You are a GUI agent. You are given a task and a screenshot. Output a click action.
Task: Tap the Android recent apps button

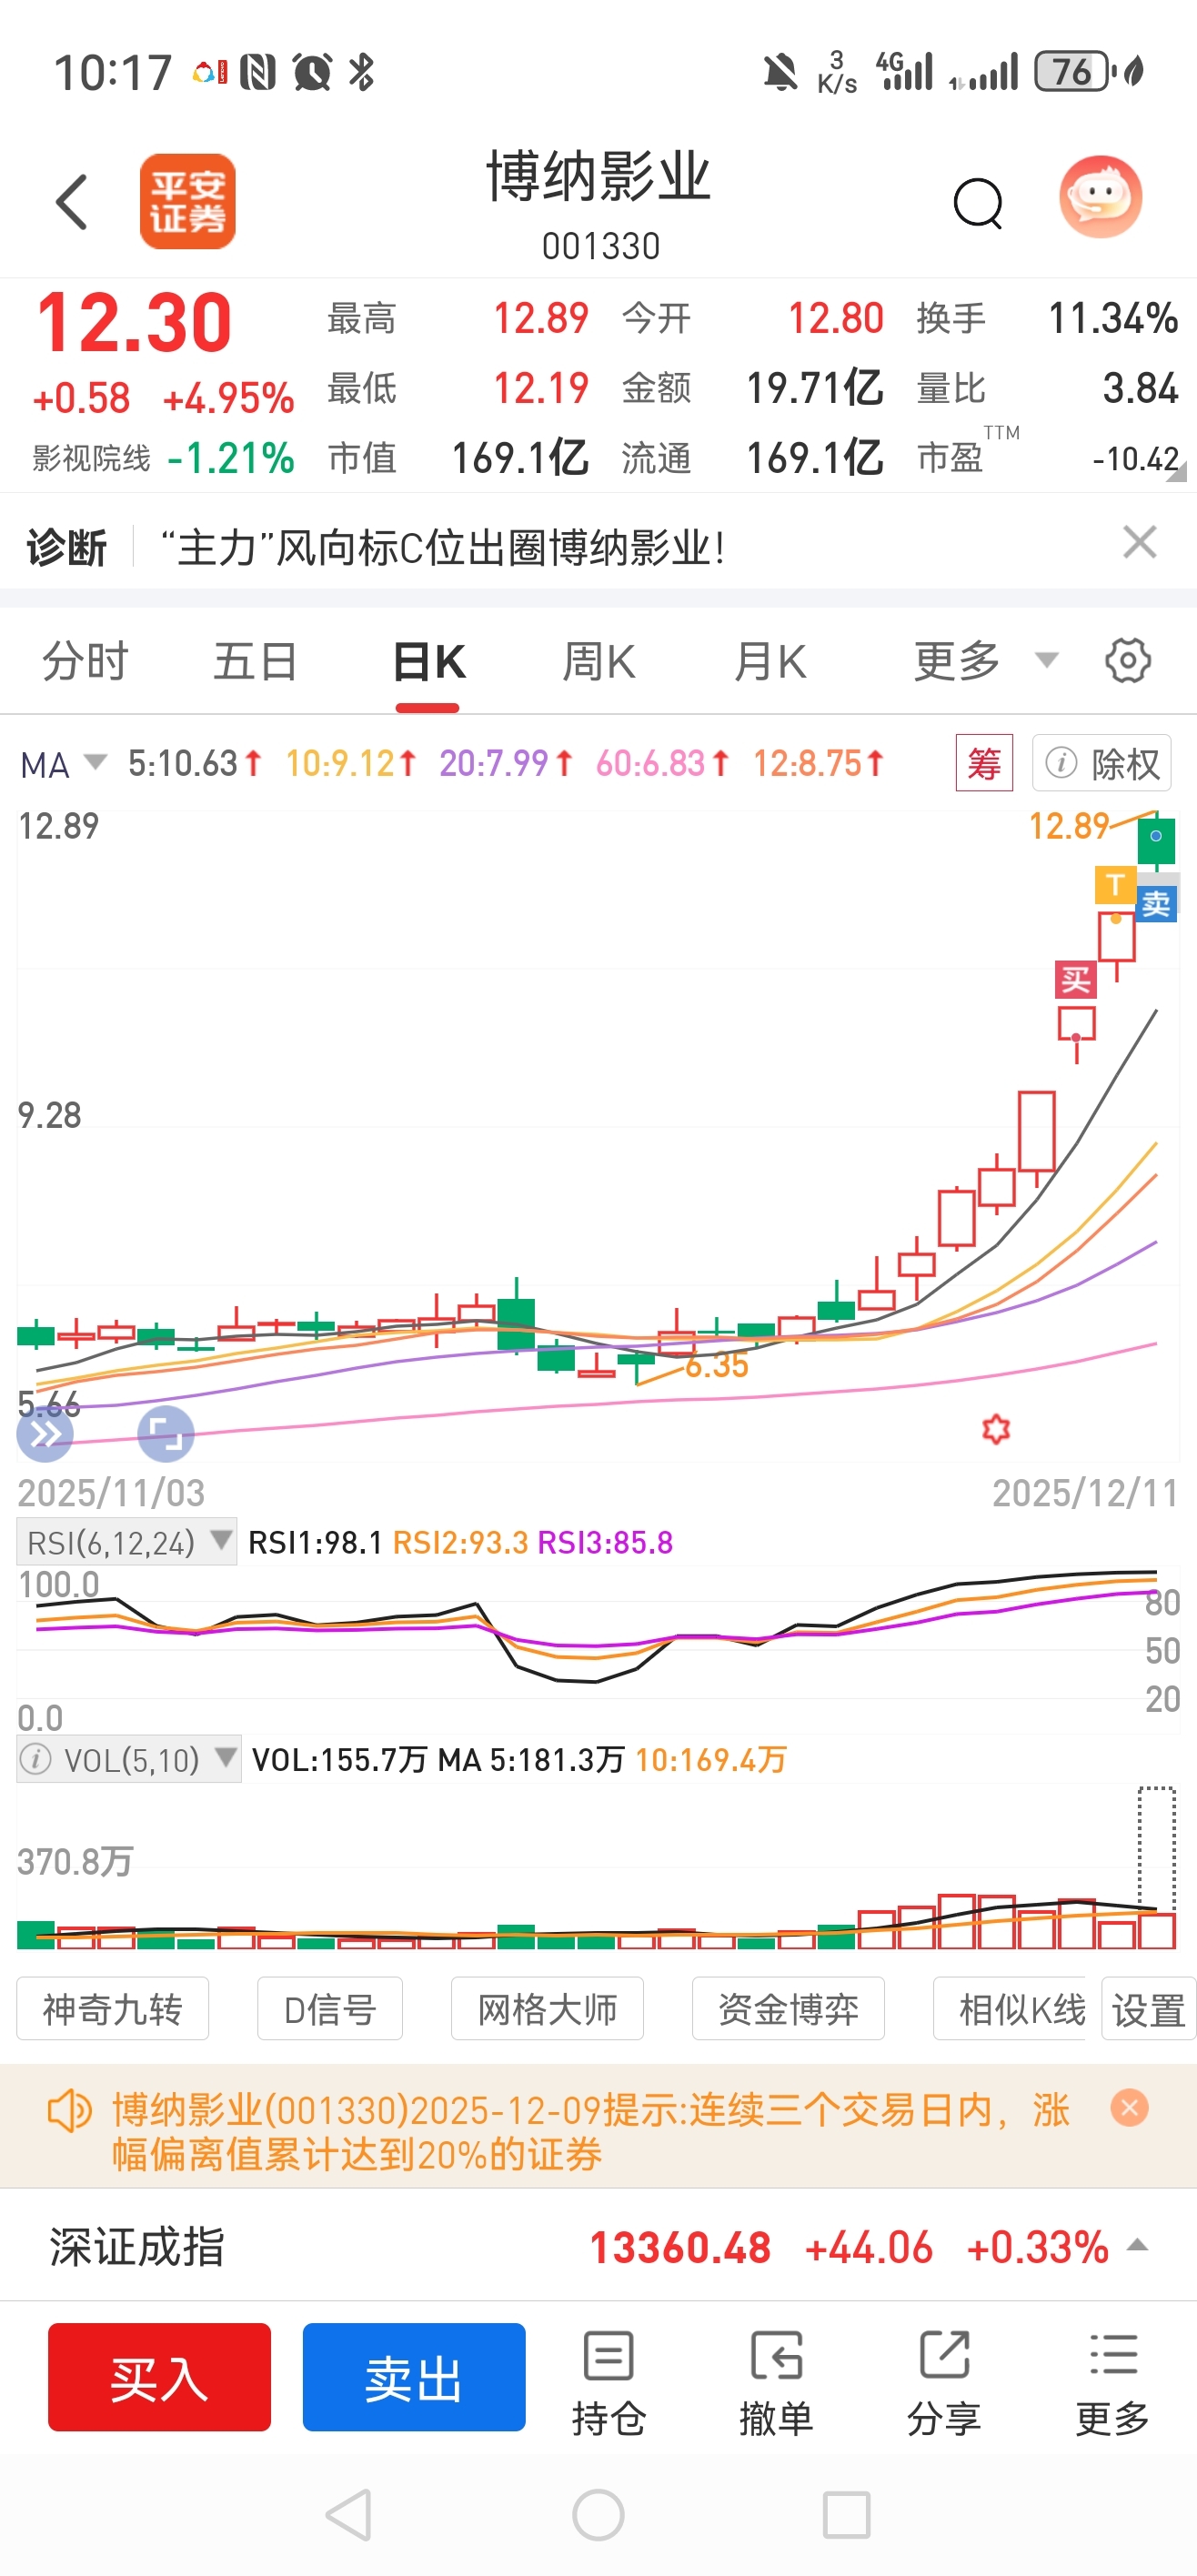pyautogui.click(x=846, y=2514)
